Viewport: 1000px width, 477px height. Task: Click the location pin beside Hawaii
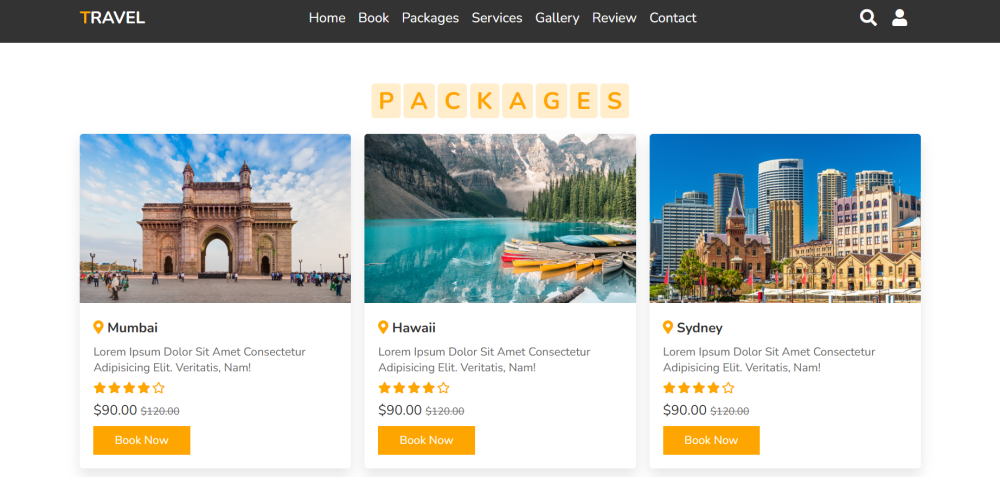click(x=383, y=327)
